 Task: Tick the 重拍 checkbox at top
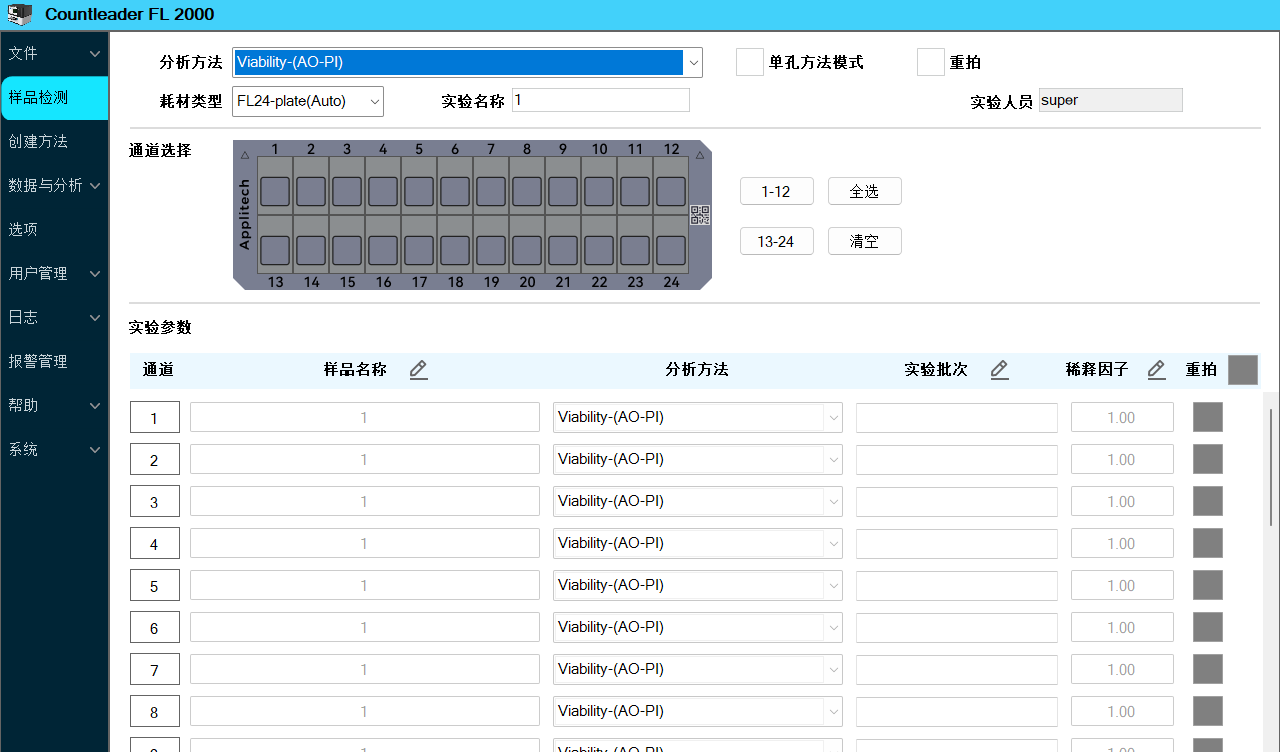tap(931, 62)
